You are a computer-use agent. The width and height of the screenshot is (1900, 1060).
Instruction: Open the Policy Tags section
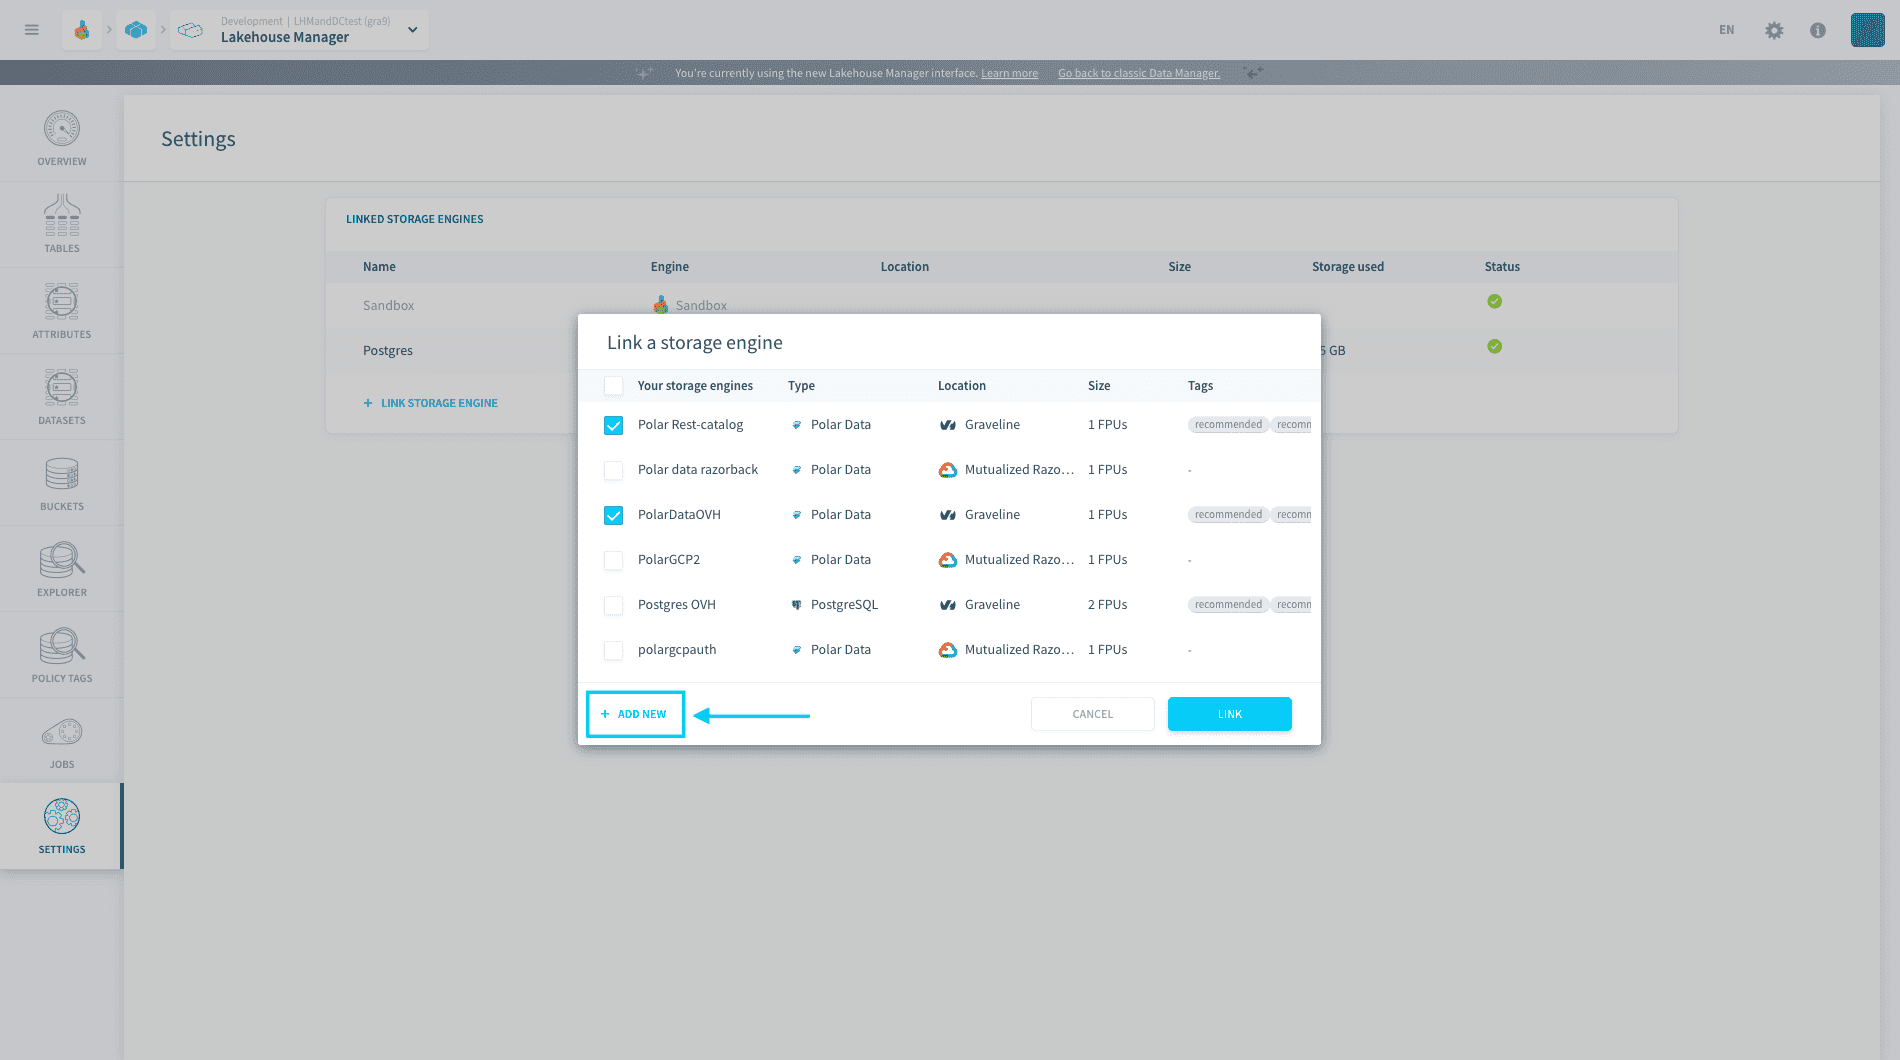(62, 654)
